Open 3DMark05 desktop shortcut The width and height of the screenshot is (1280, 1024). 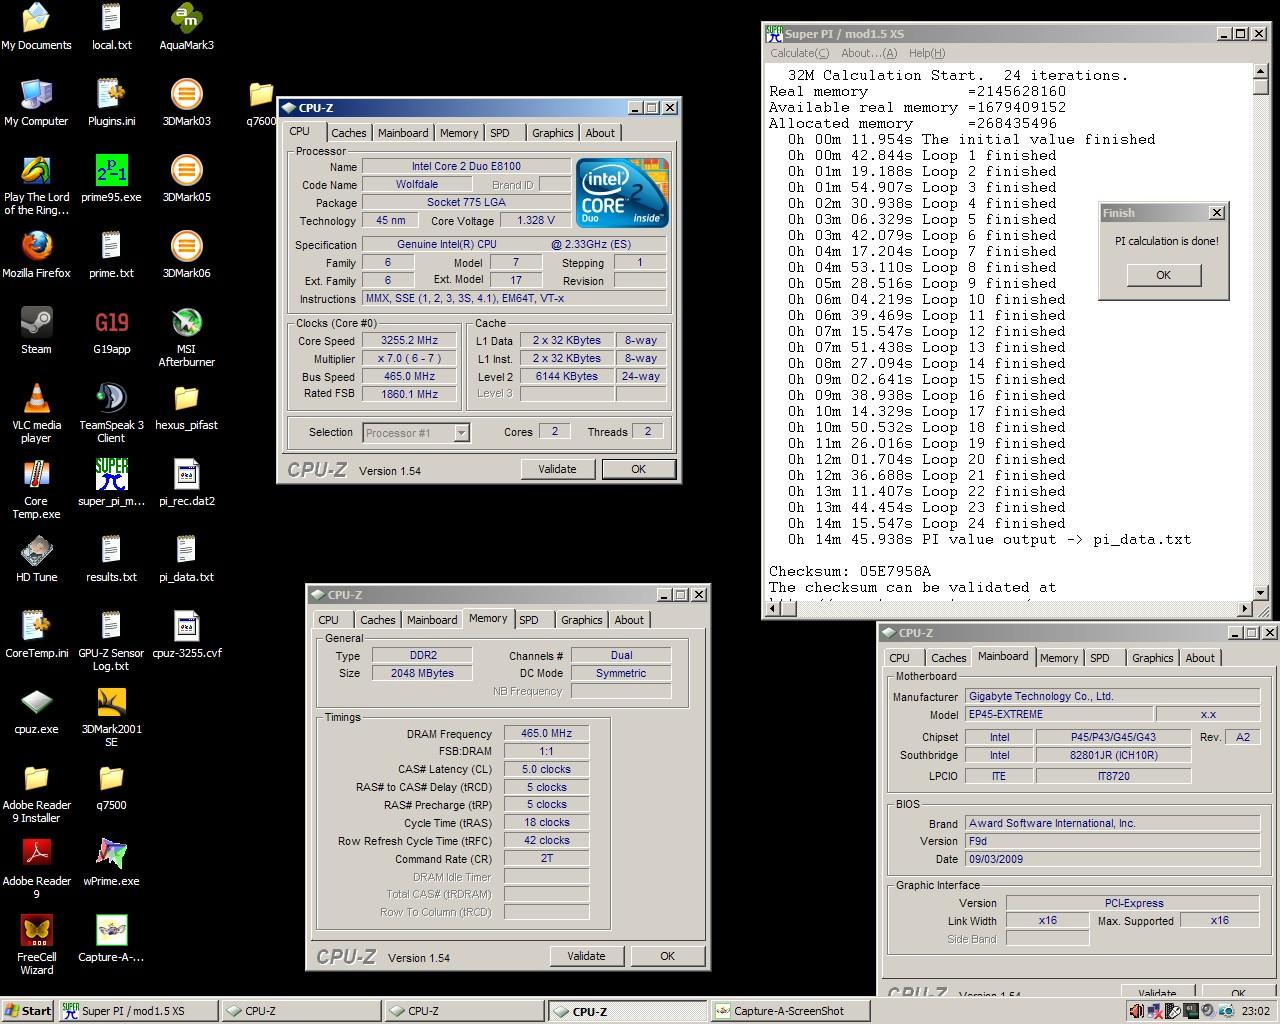pos(186,179)
